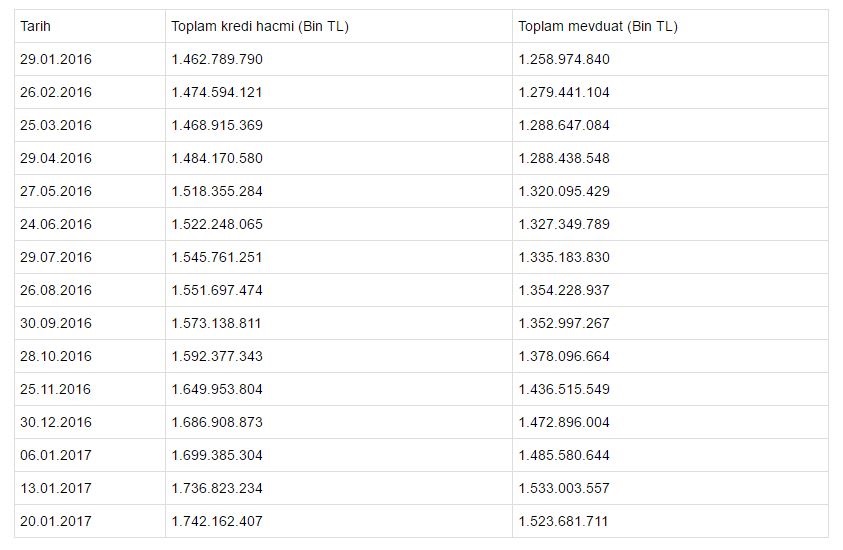Screen dimensions: 843x550
Task: Click the credit value 1.545.761.251
Action: (x=217, y=258)
